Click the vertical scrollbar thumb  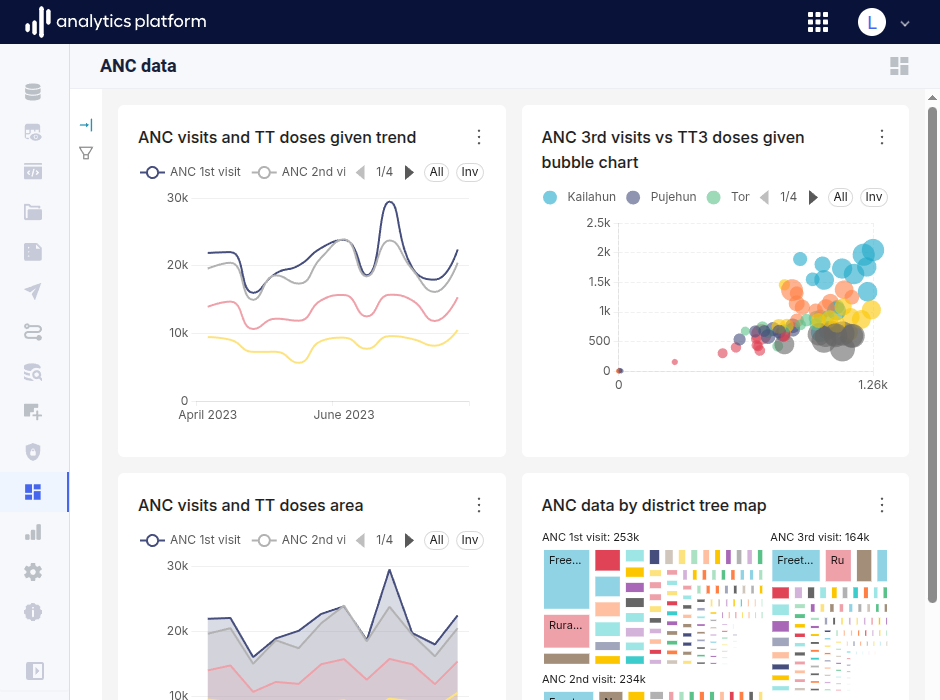[932, 354]
